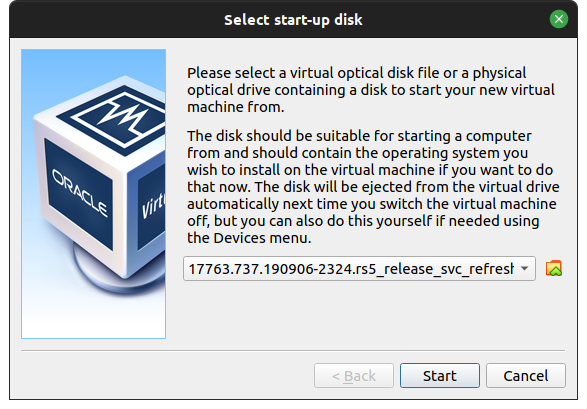Screen dimensions: 587x409
Task: Click the horizontal separator above the buttons
Action: coord(293,351)
